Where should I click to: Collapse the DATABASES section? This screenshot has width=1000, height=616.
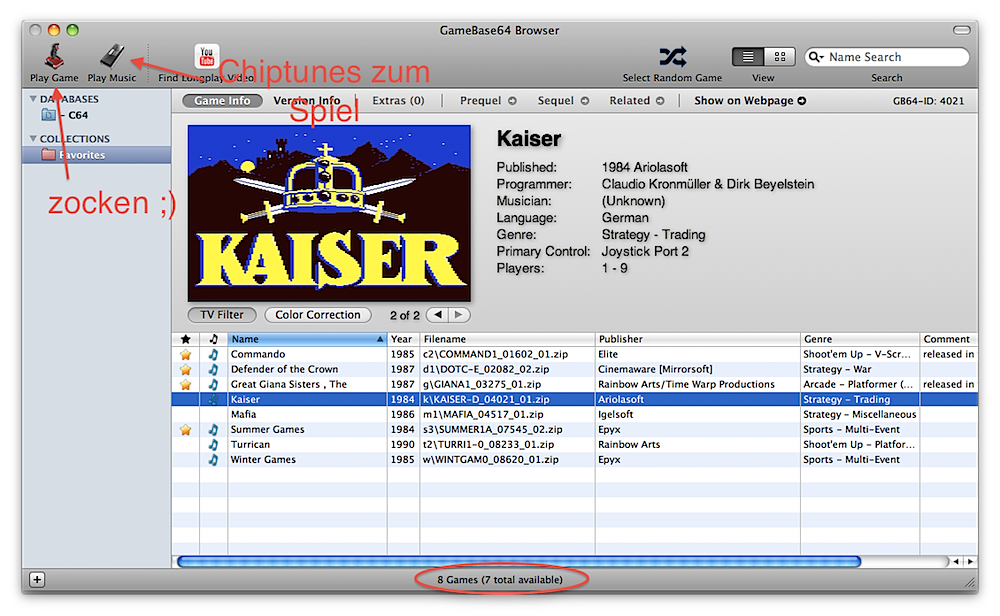click(x=33, y=99)
